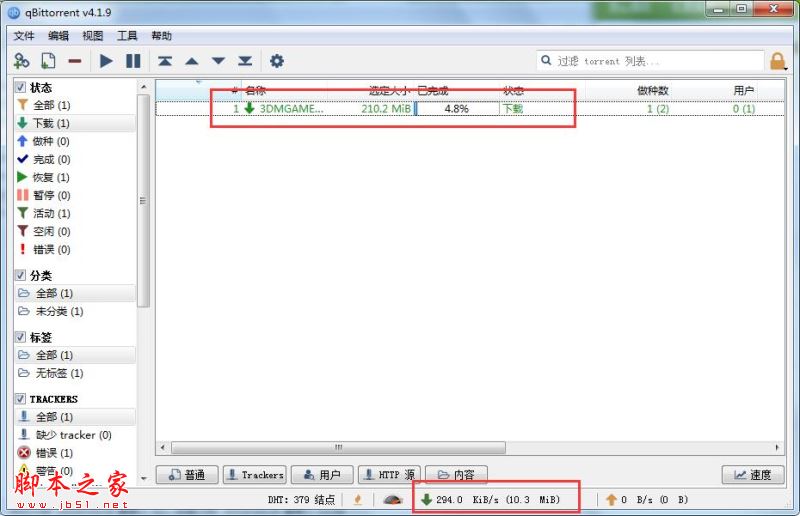
Task: Select 错误 (0) under 状态 filter
Action: (76, 249)
